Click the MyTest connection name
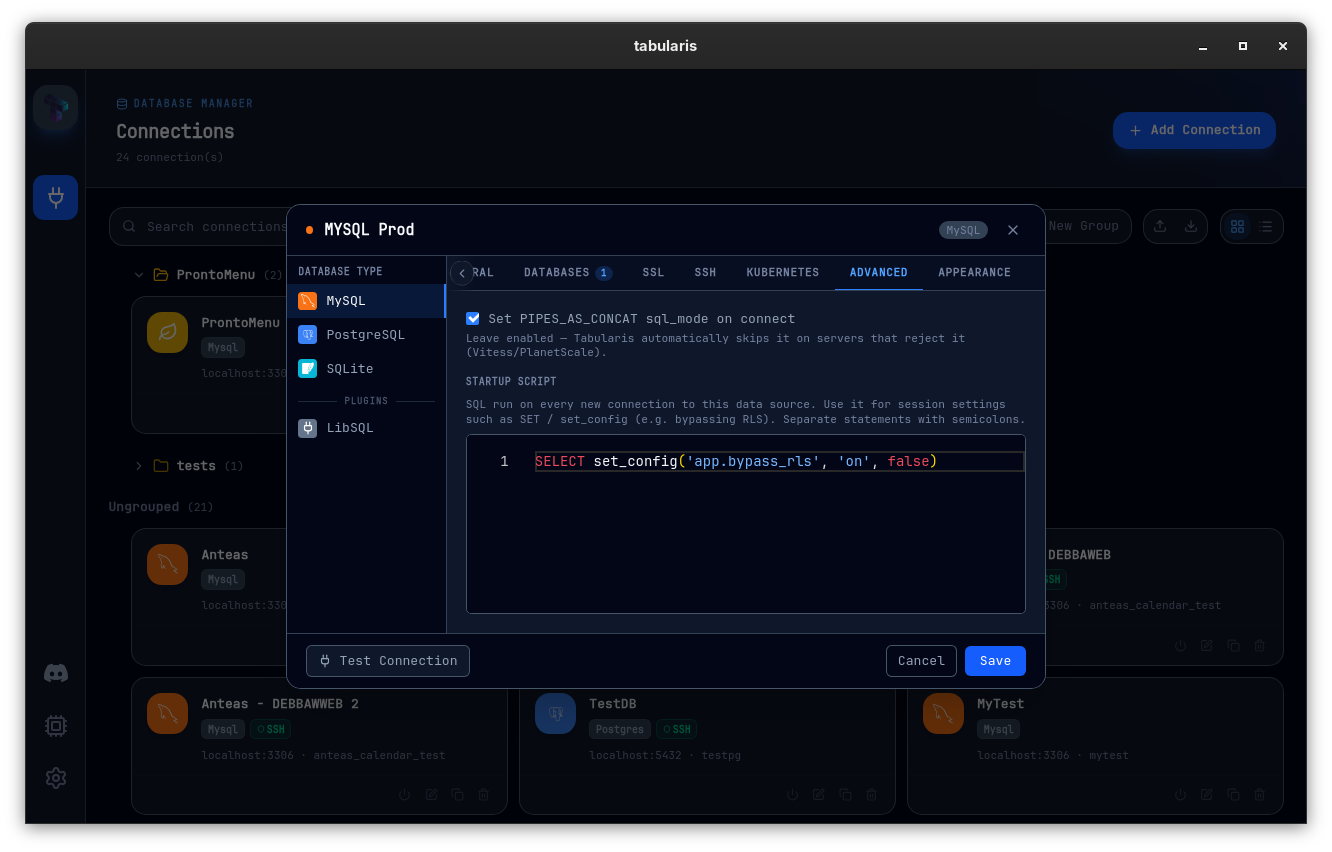This screenshot has height=852, width=1332. [1000, 704]
